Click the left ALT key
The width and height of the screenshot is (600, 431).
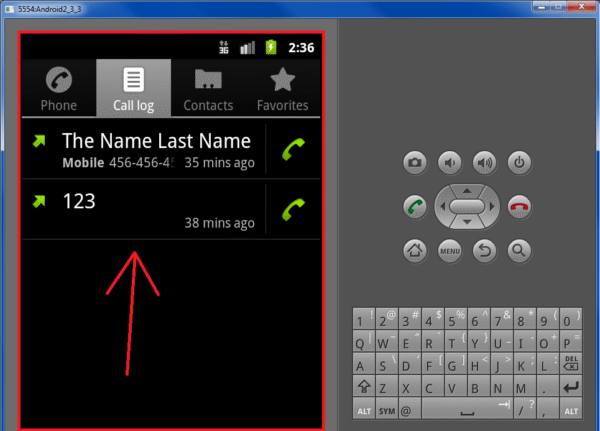(364, 408)
